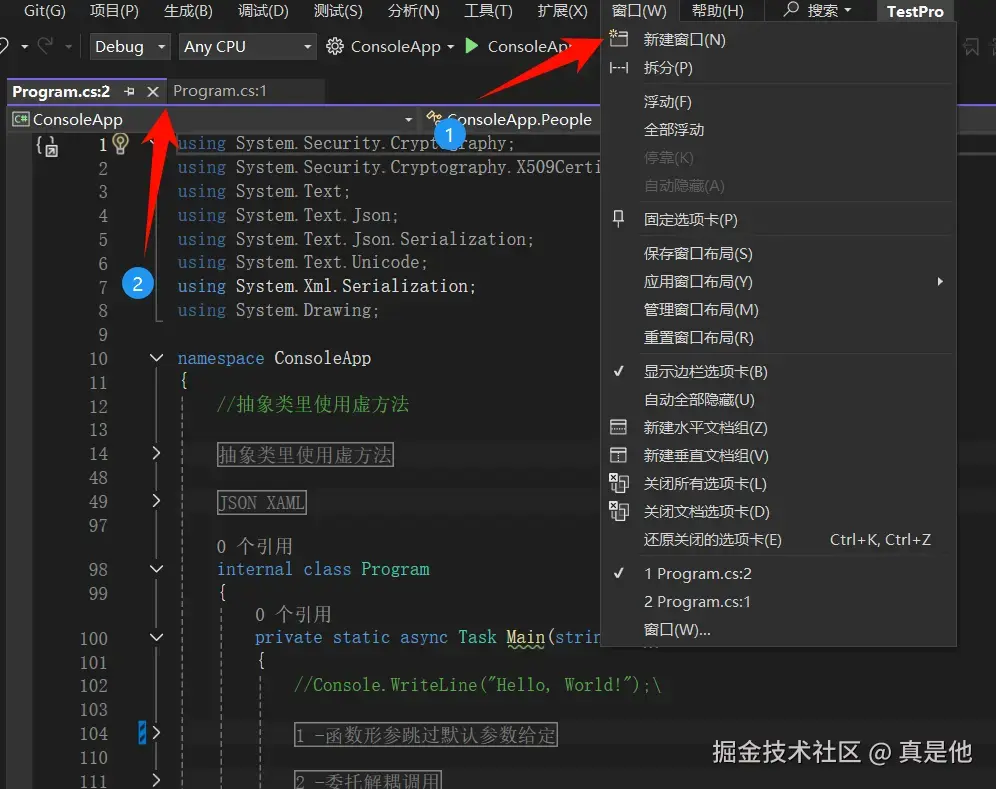Collapse the class Program block

point(156,569)
